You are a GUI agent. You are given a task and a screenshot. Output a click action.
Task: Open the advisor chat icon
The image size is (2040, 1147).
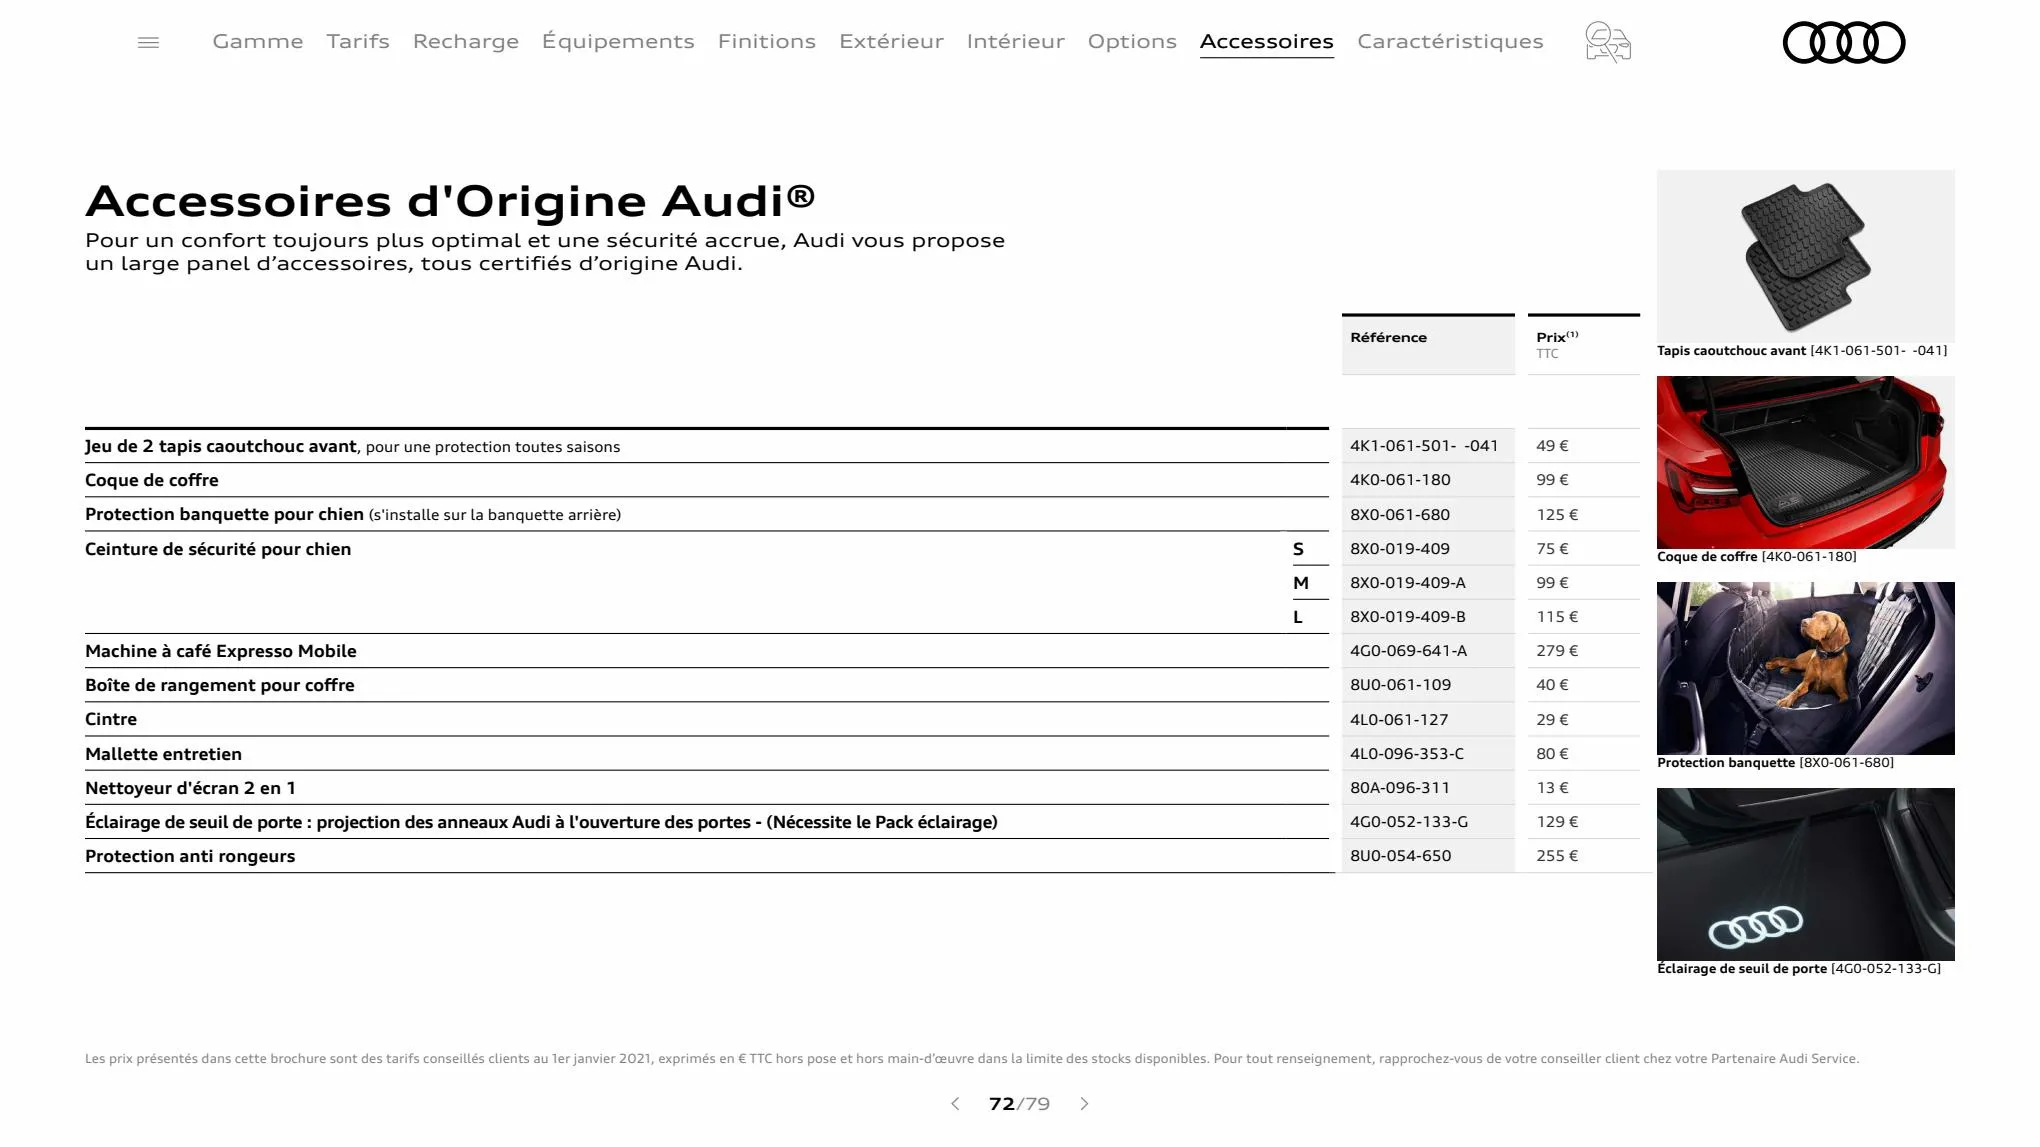click(x=1608, y=42)
